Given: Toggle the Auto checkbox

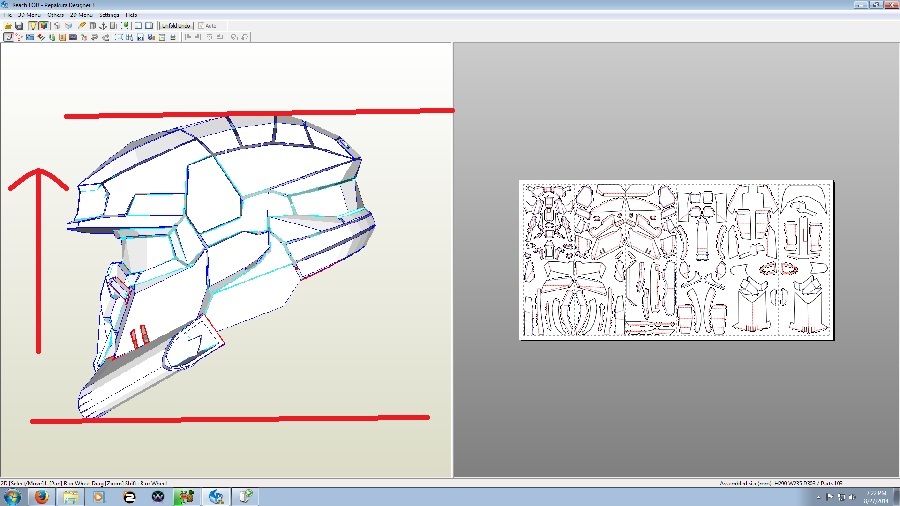Looking at the screenshot, I should coord(207,26).
